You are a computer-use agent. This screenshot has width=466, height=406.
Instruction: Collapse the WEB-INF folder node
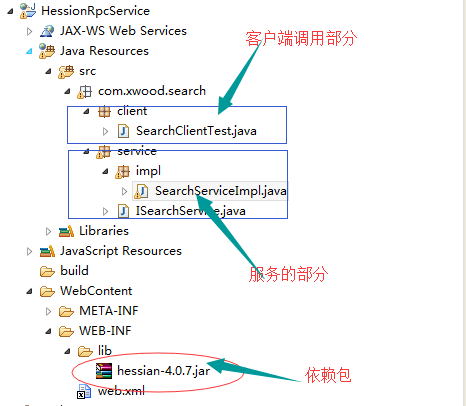49,331
